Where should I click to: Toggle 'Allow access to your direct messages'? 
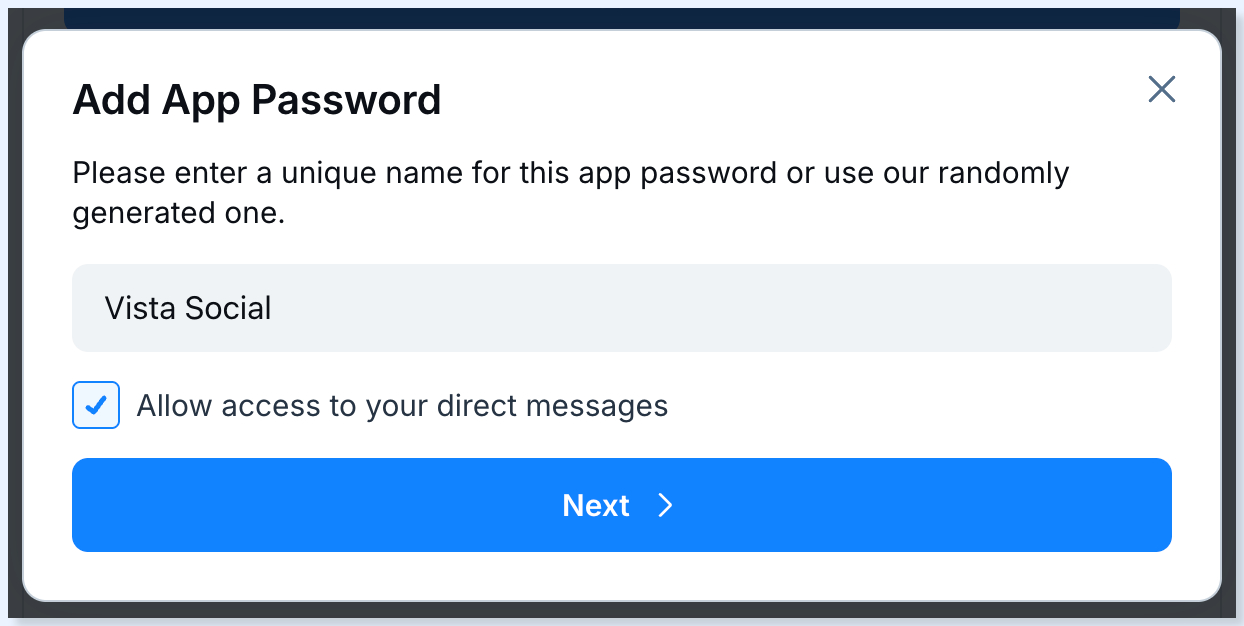coord(96,406)
